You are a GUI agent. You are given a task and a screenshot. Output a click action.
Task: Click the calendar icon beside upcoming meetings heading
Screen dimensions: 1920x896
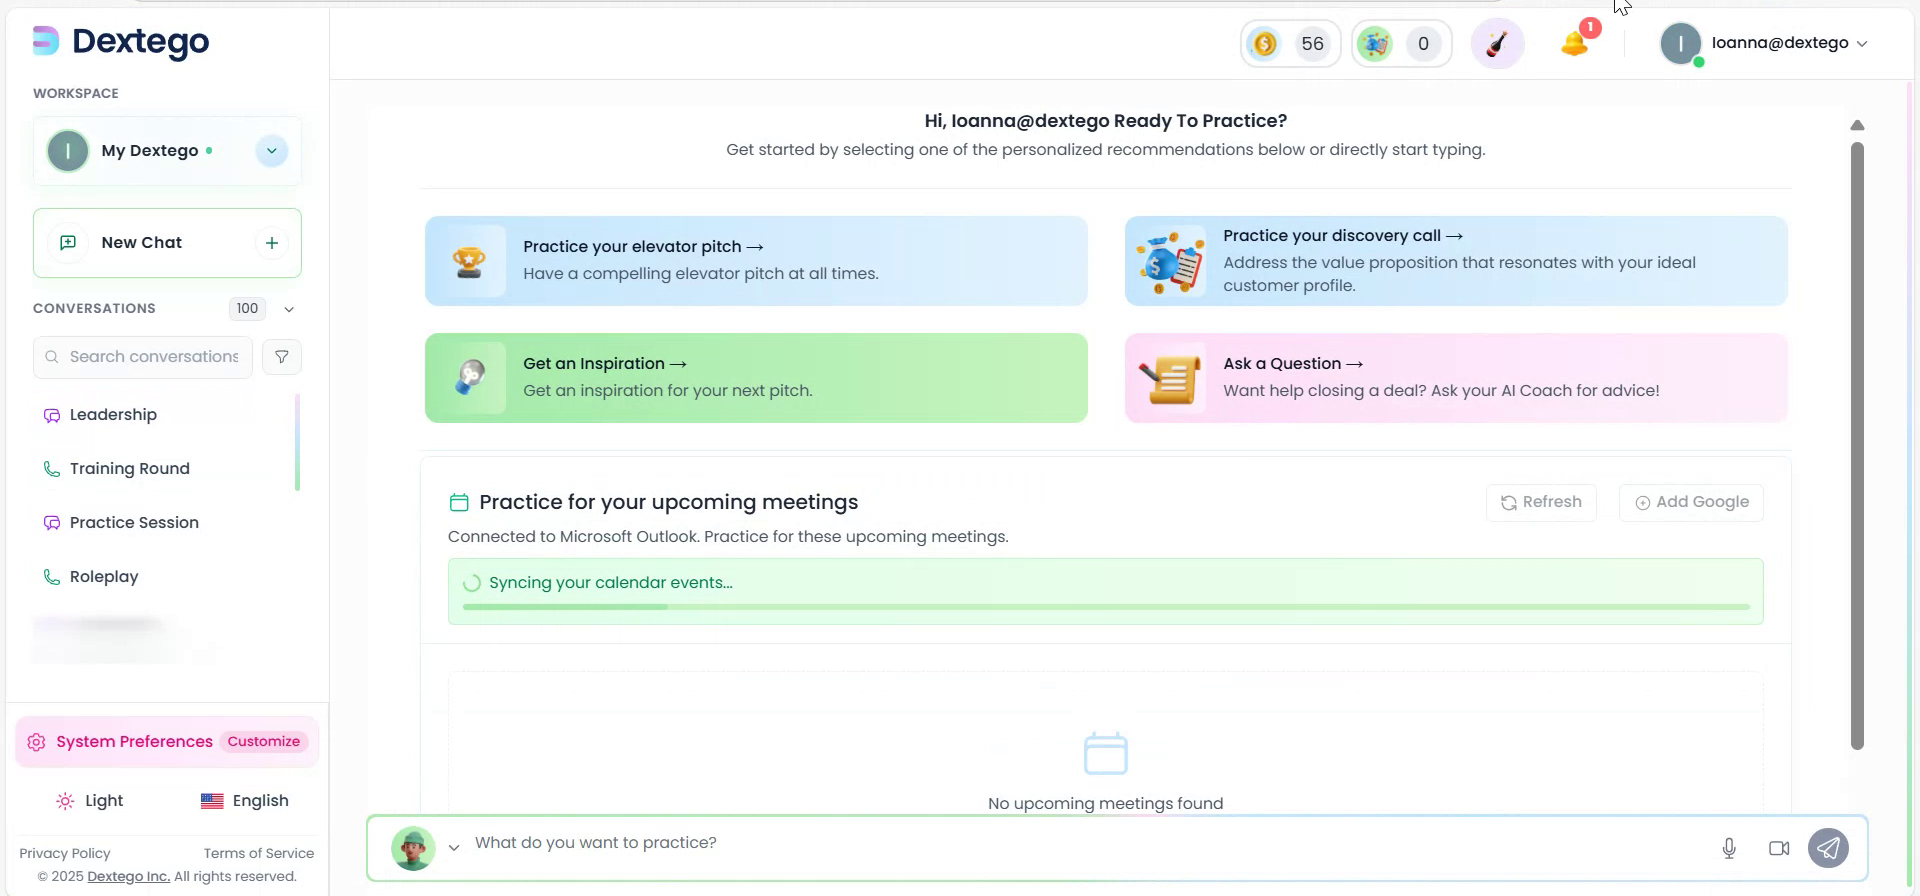459,502
